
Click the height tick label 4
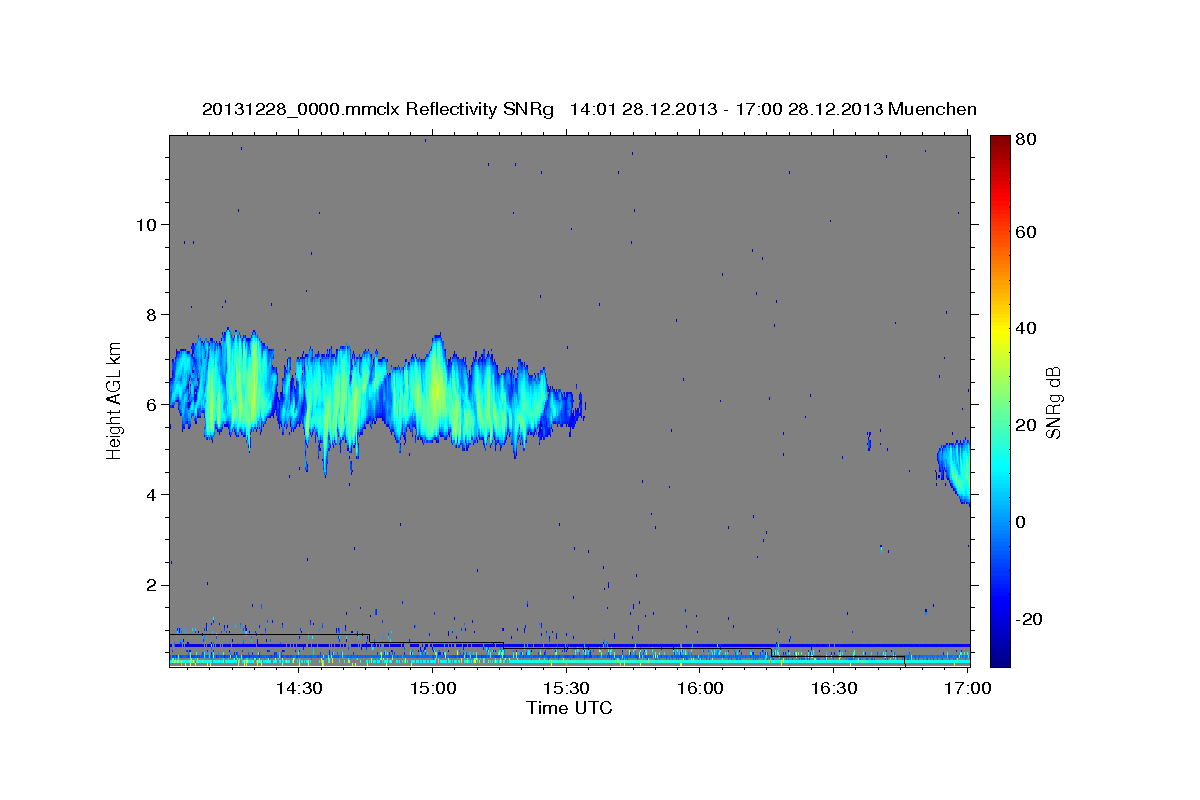click(152, 494)
